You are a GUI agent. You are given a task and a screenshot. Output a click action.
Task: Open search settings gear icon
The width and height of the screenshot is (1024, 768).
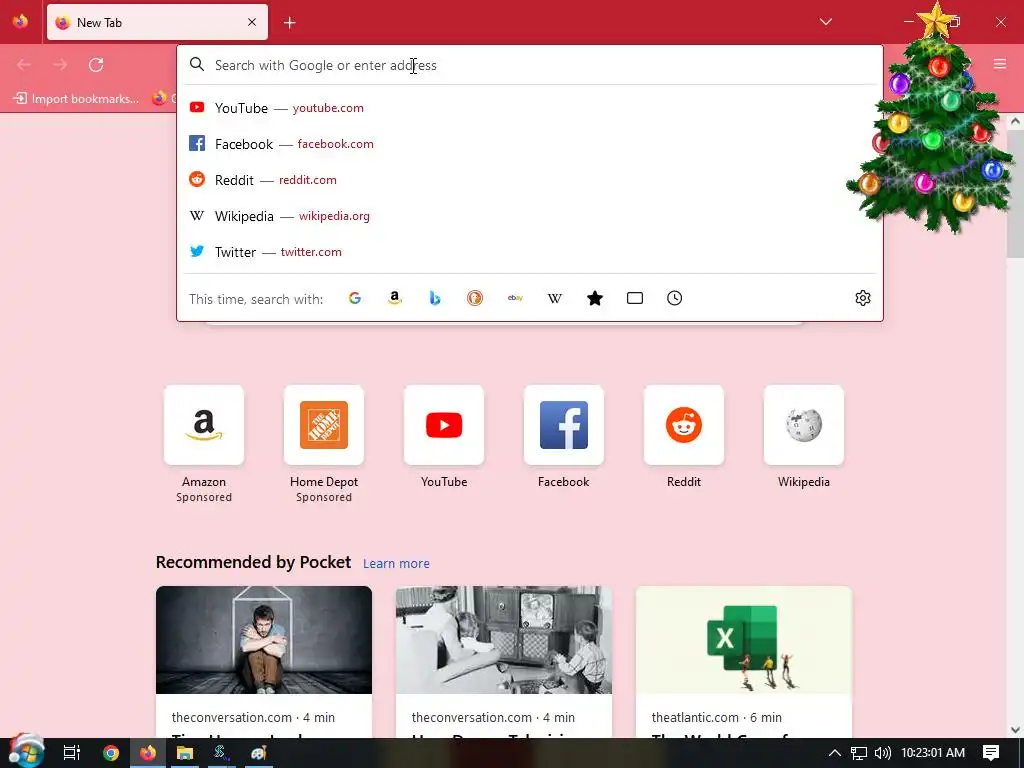pyautogui.click(x=863, y=298)
